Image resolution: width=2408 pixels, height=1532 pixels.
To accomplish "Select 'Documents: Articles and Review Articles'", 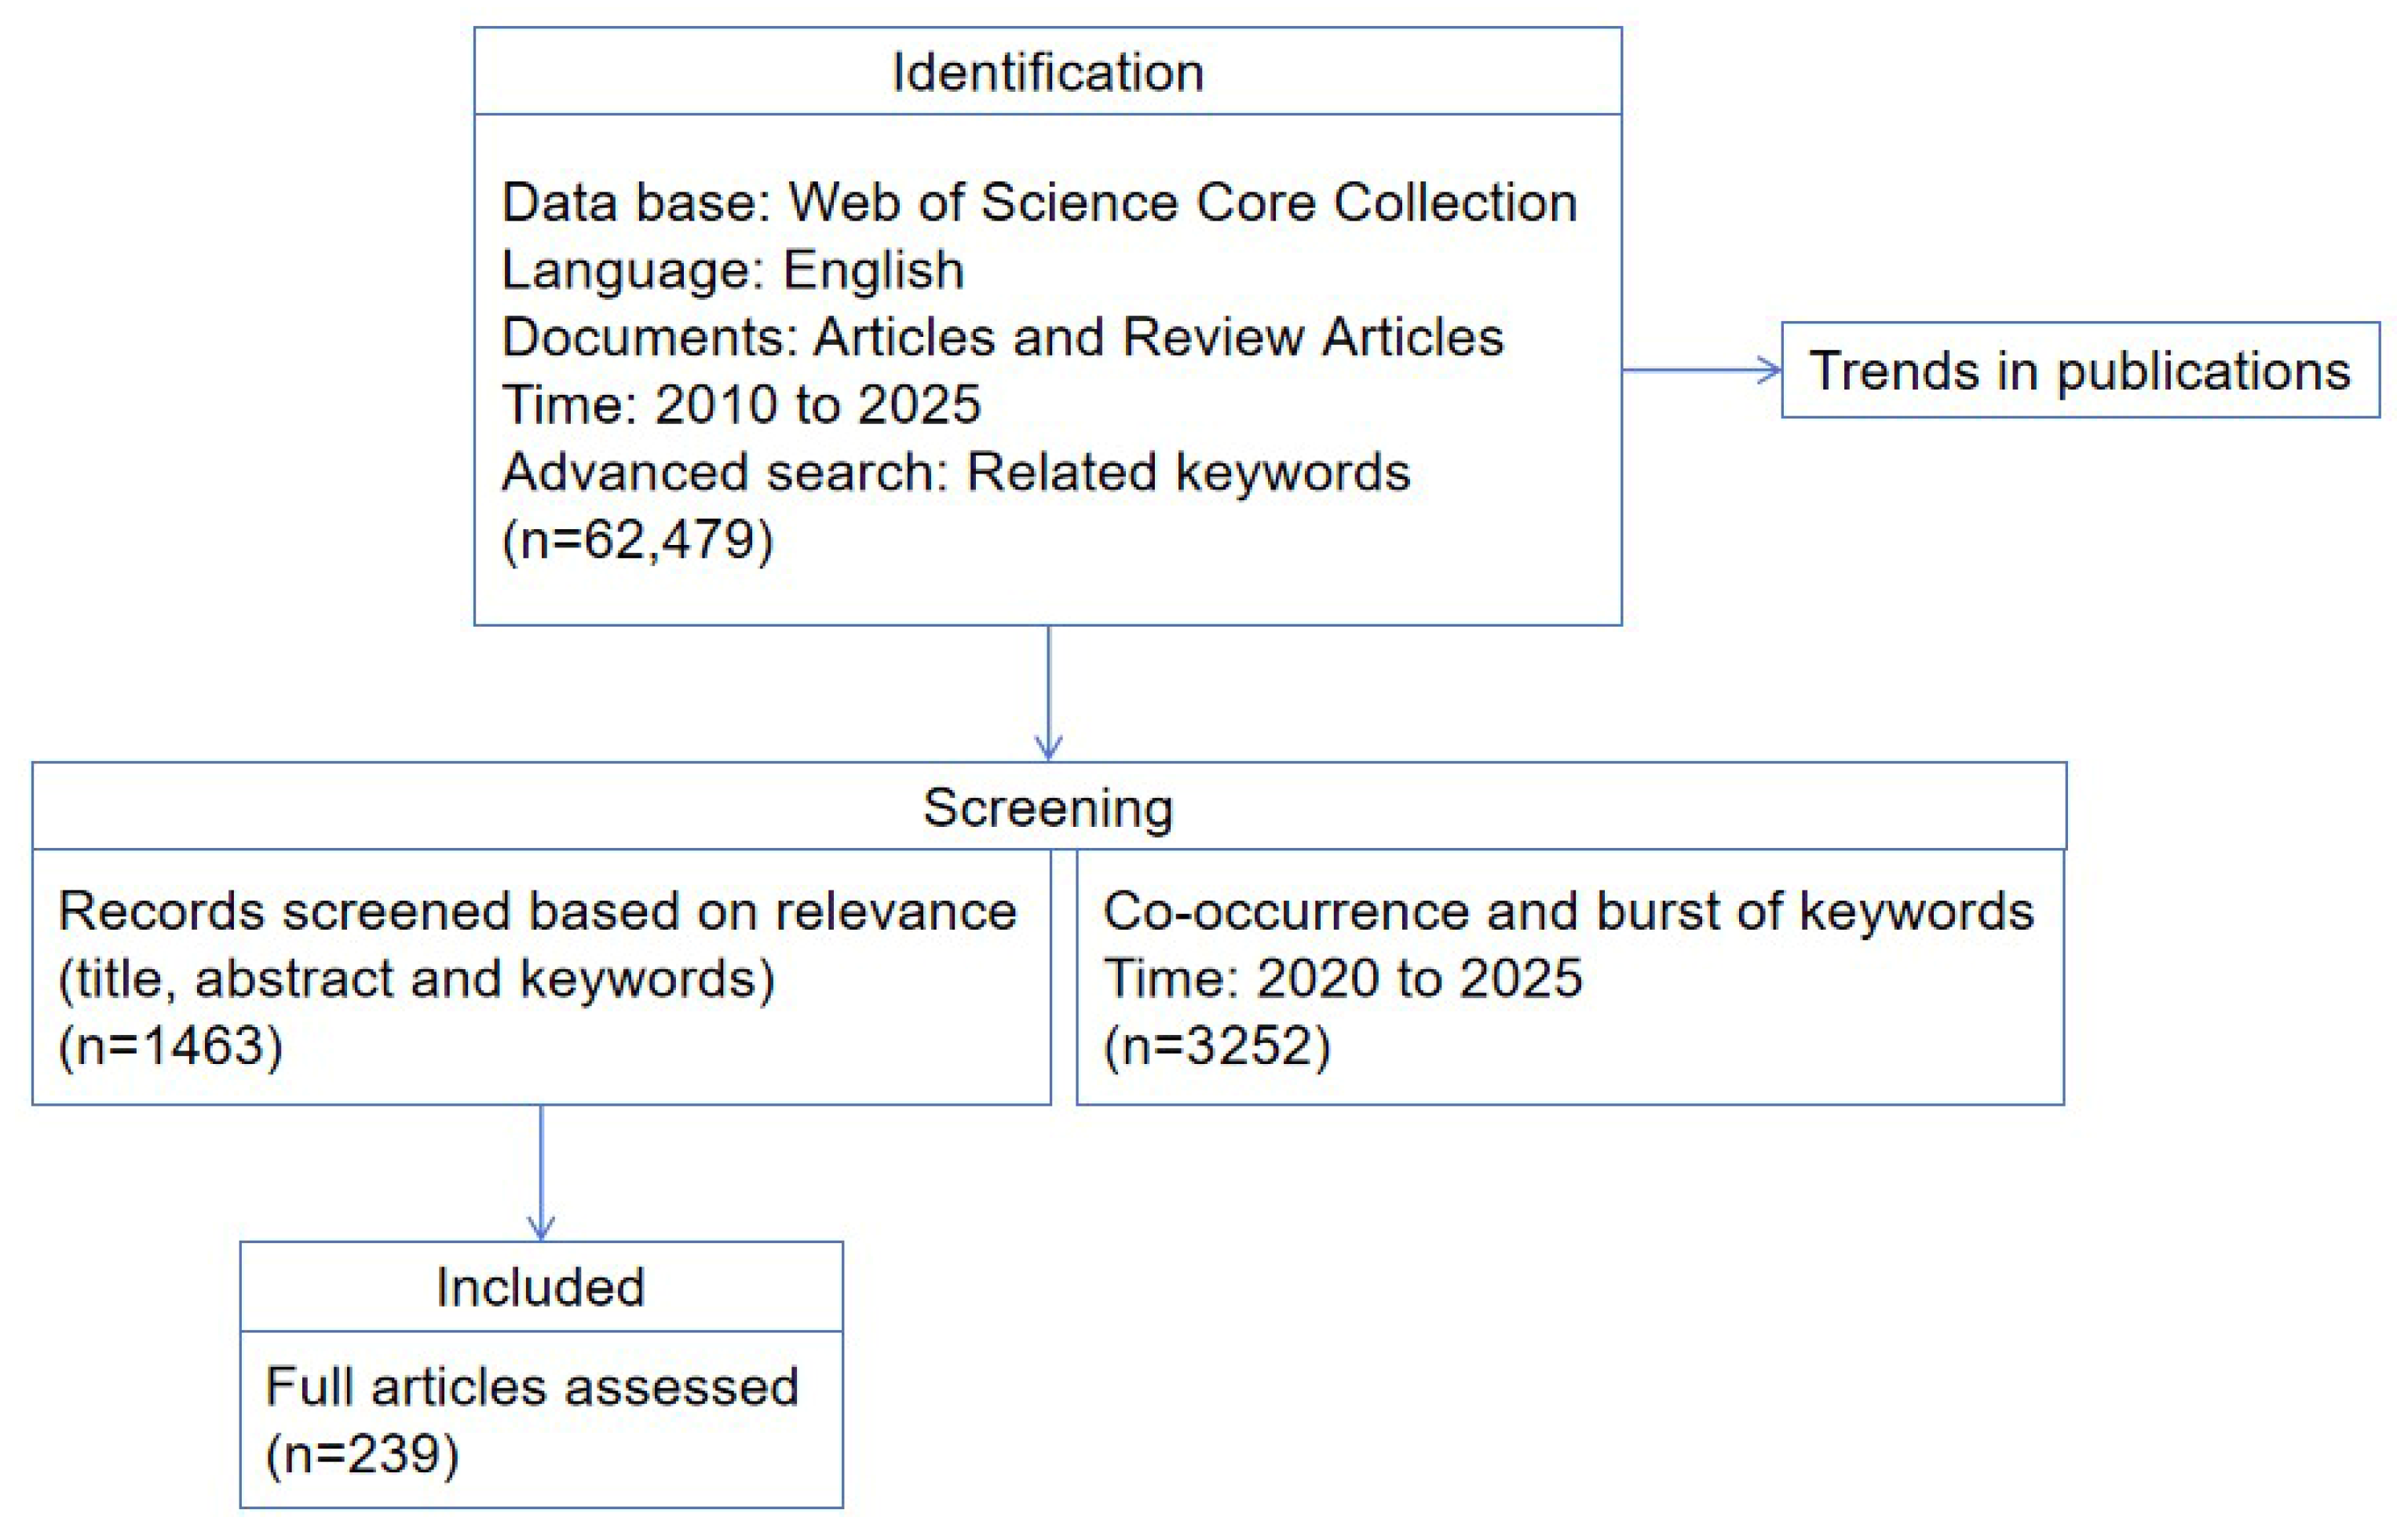I will (x=1003, y=337).
